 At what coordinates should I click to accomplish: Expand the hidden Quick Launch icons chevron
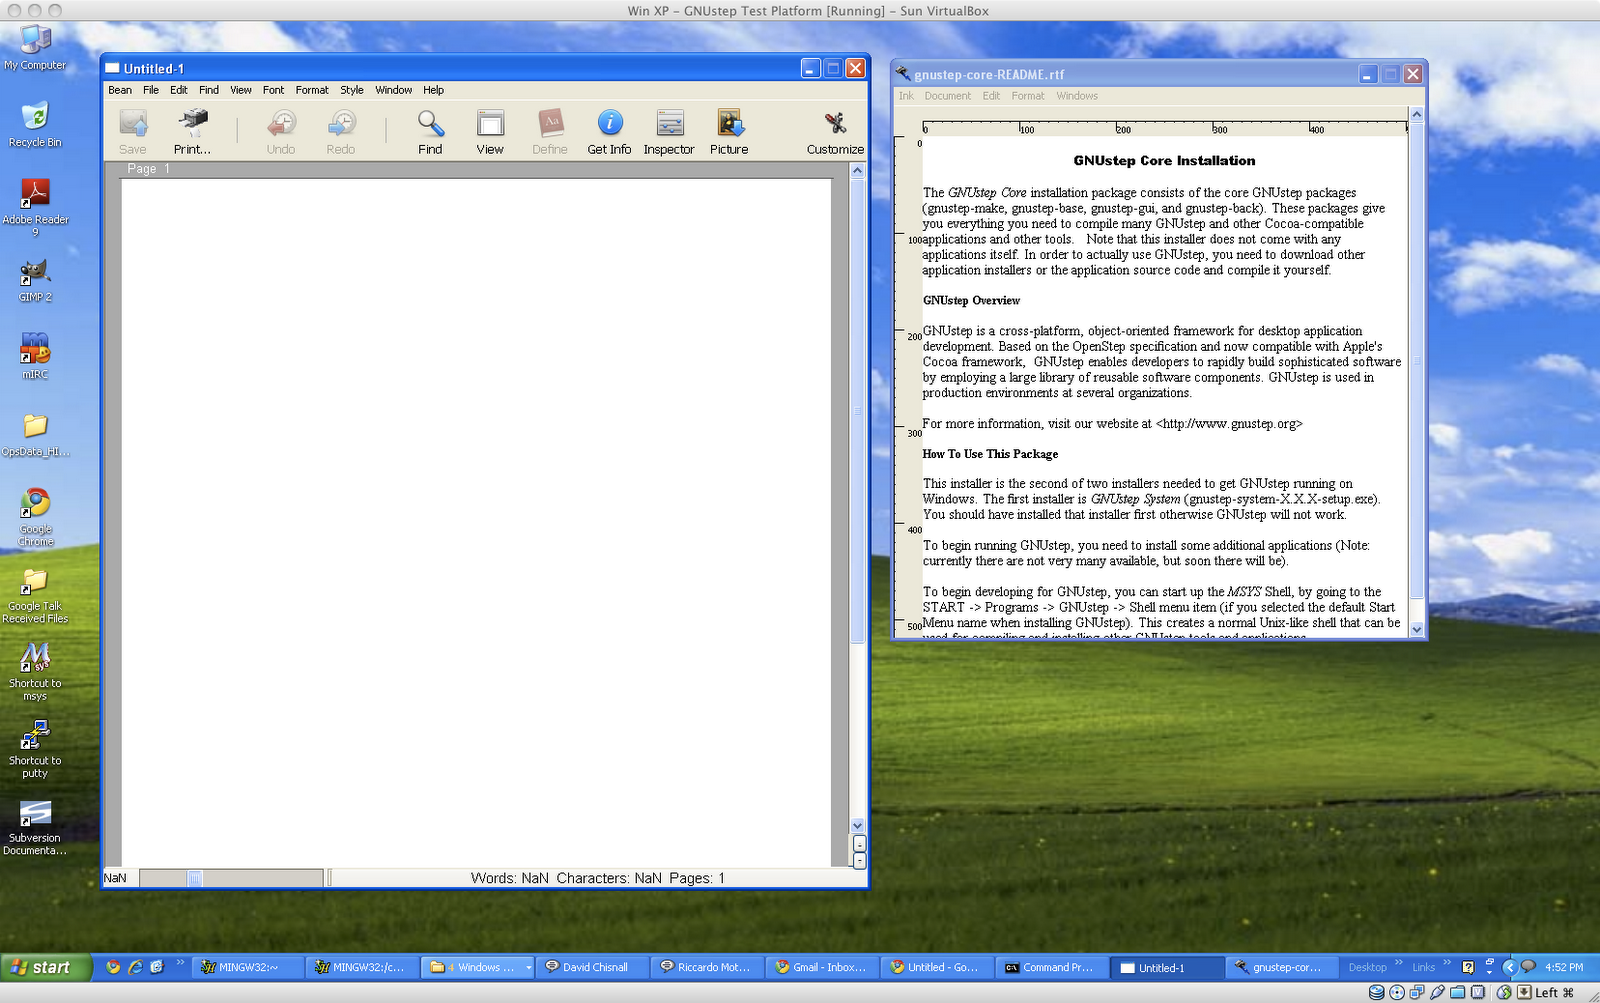coord(180,963)
